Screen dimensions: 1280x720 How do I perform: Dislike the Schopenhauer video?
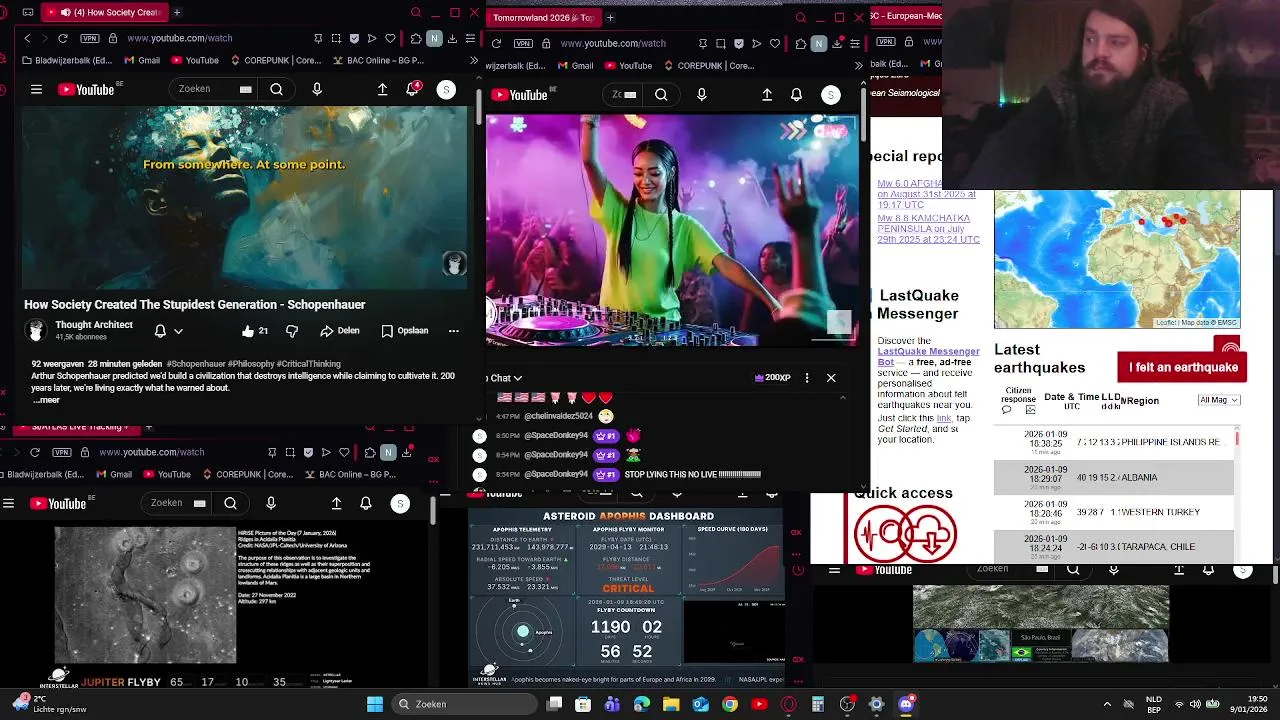[292, 331]
